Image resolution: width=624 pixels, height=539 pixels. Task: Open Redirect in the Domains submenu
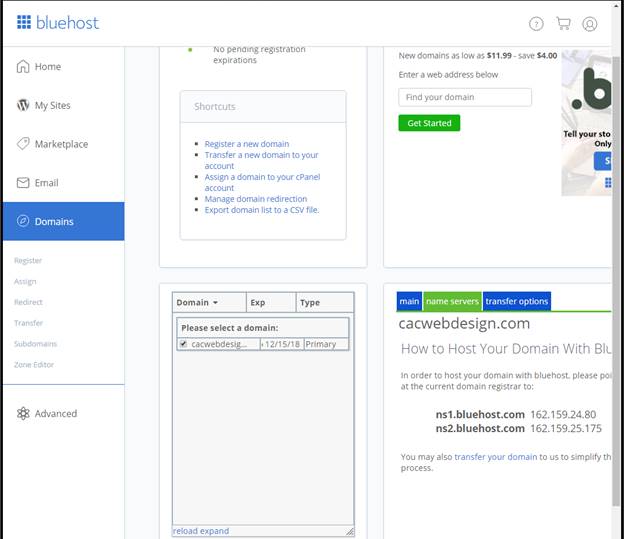28,302
